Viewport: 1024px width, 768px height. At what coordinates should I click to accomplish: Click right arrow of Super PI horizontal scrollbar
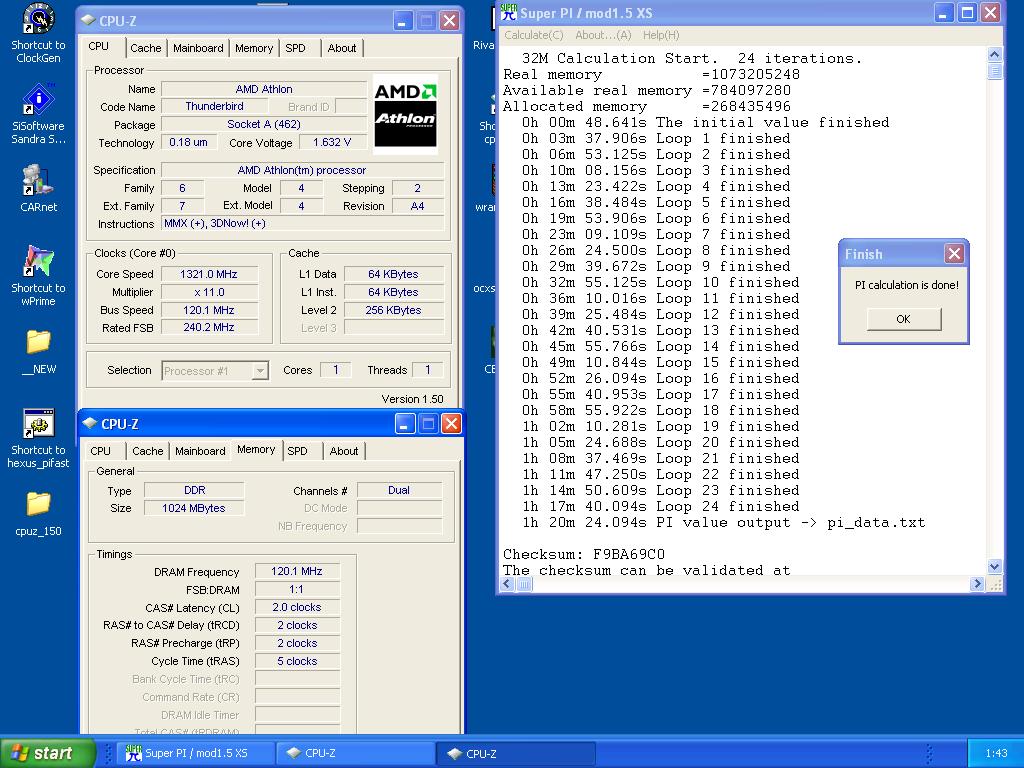[977, 584]
